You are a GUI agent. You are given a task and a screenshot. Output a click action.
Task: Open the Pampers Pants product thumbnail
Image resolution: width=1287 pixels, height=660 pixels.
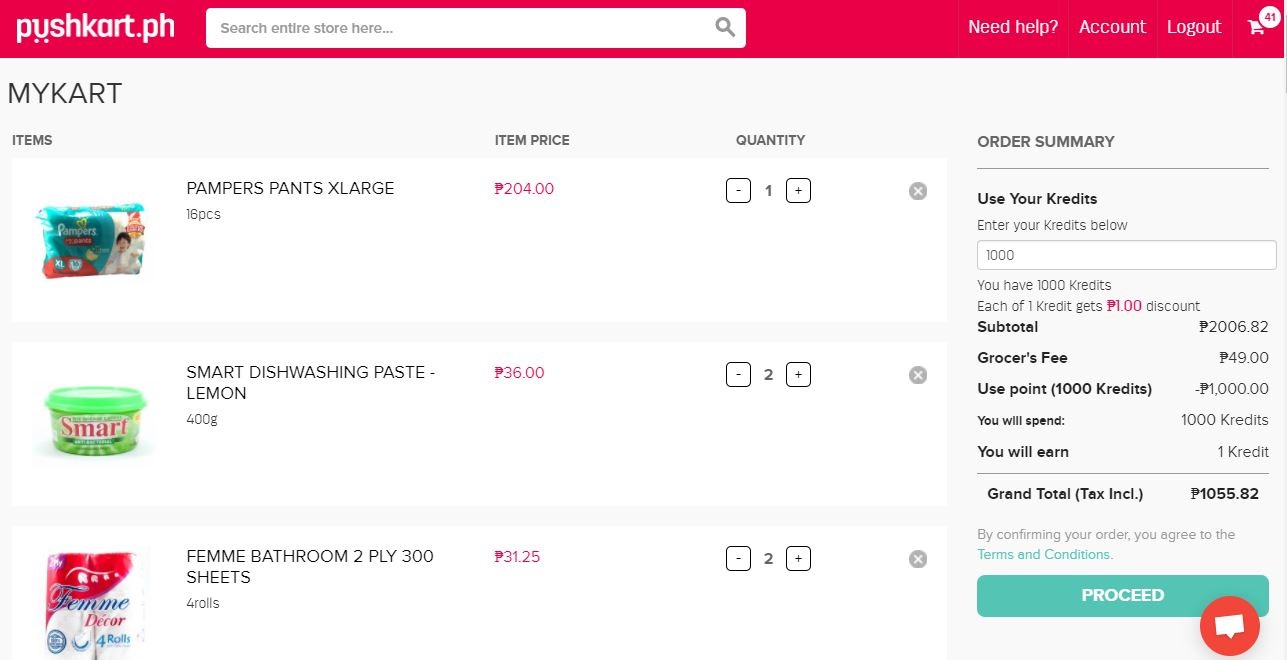pos(92,239)
